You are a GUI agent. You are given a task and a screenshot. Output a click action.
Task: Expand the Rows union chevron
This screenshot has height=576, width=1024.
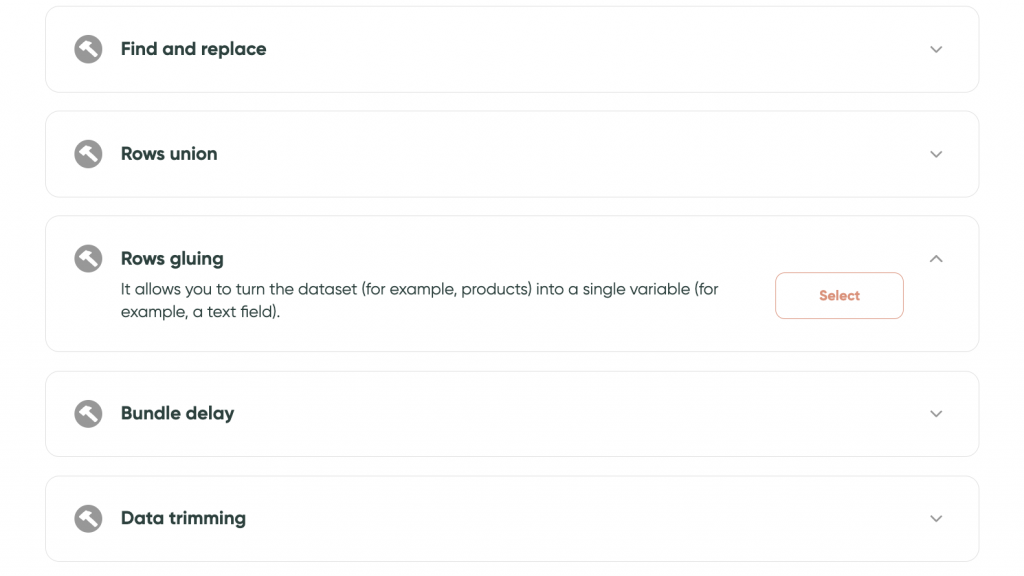[x=936, y=155]
